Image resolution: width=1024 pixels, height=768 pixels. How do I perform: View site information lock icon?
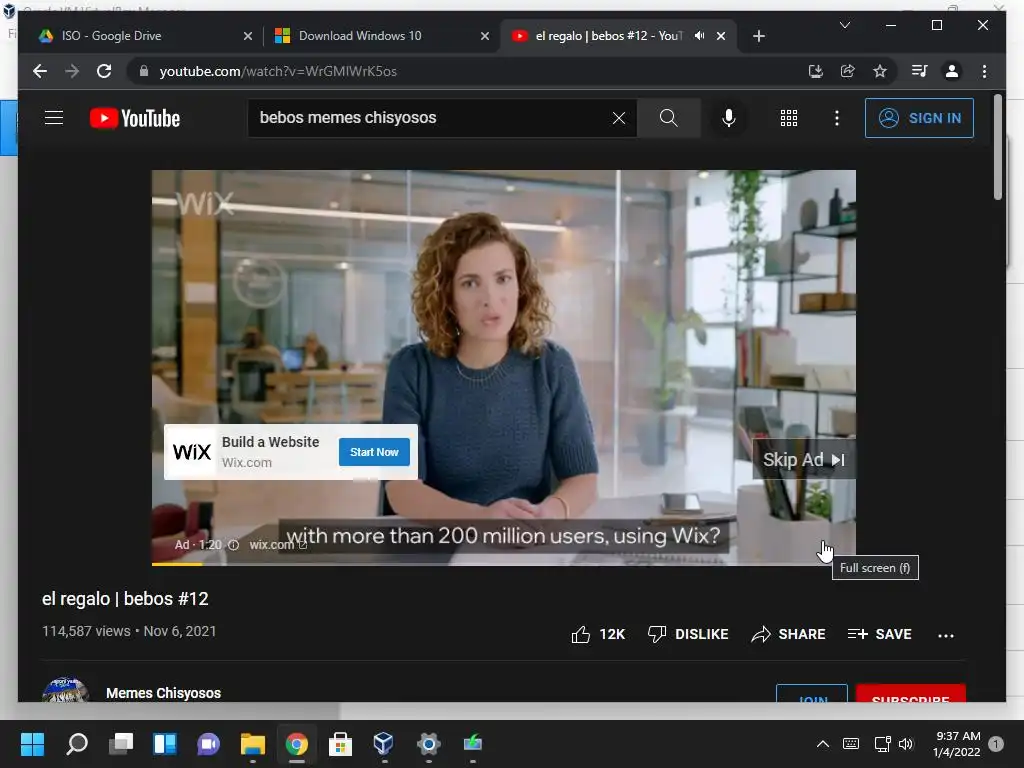pyautogui.click(x=144, y=71)
